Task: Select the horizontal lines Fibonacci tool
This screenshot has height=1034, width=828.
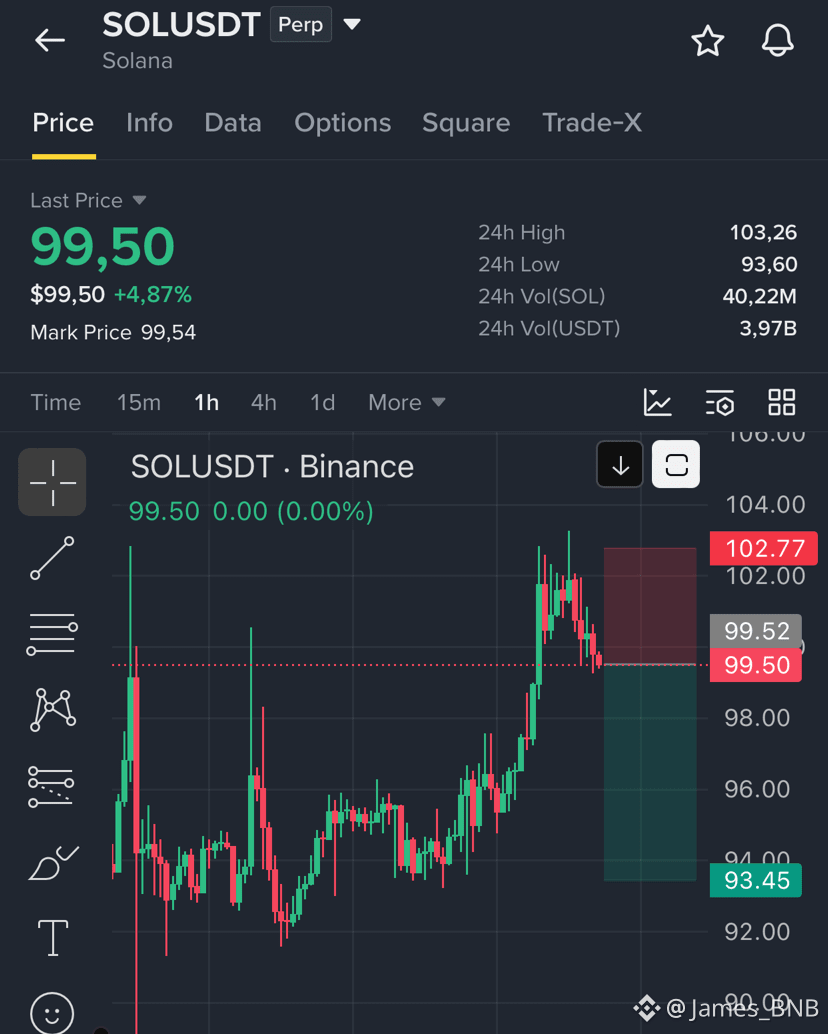Action: coord(52,634)
